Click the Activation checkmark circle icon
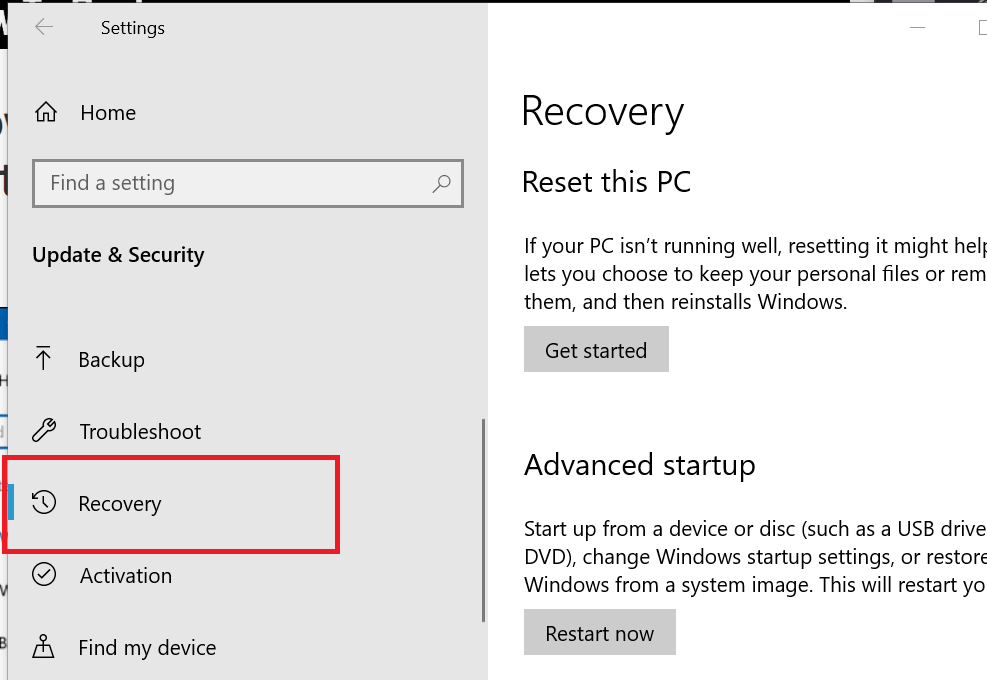987x680 pixels. (x=44, y=575)
